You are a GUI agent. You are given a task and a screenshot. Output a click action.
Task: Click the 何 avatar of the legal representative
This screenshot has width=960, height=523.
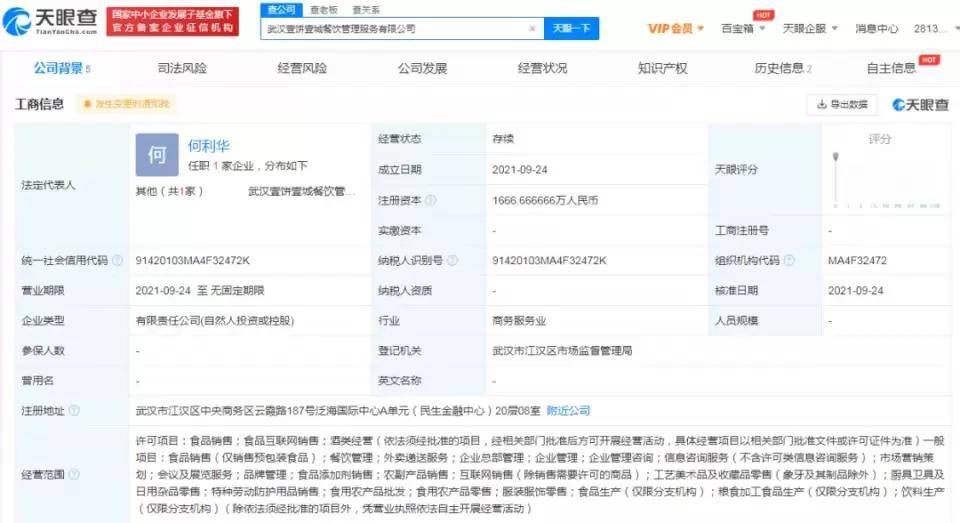point(157,155)
